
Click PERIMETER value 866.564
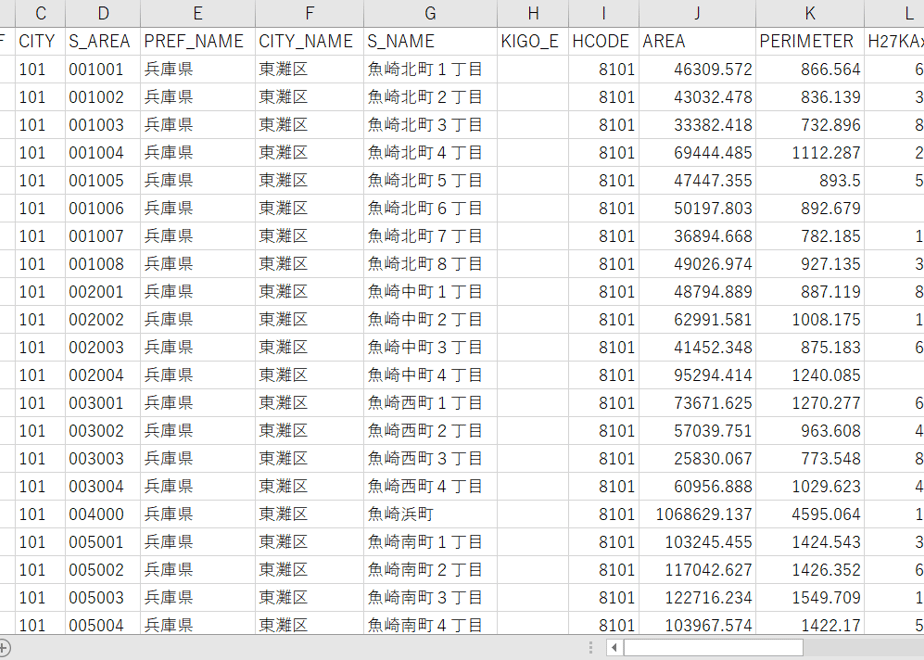[810, 70]
